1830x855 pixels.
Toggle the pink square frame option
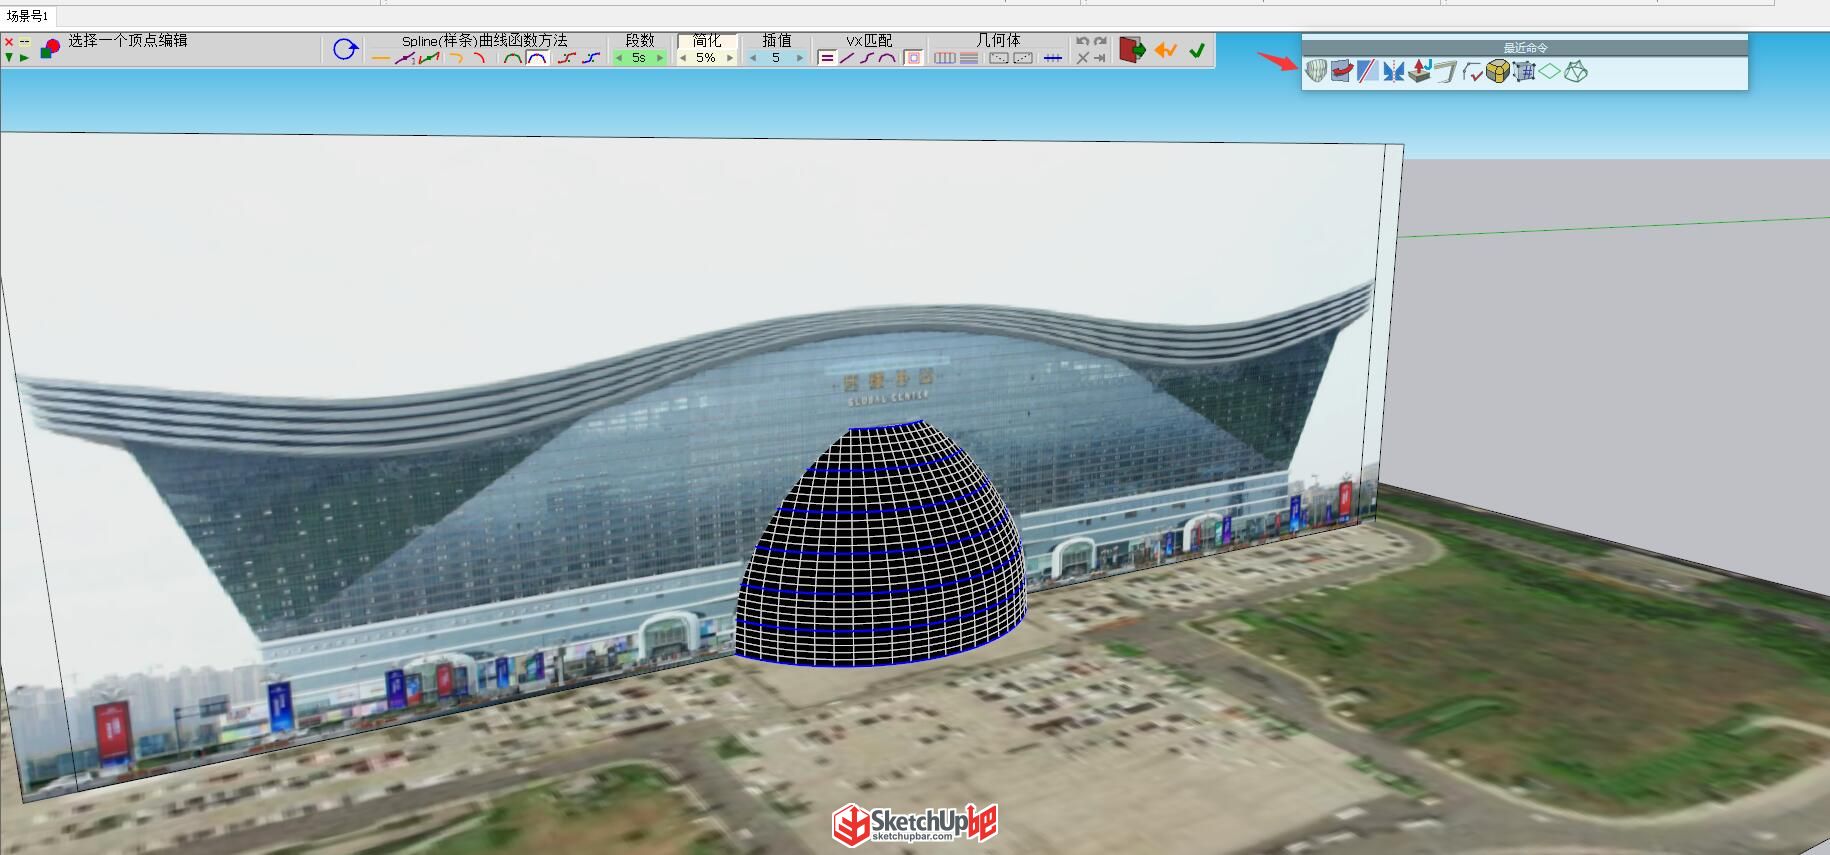[x=913, y=58]
